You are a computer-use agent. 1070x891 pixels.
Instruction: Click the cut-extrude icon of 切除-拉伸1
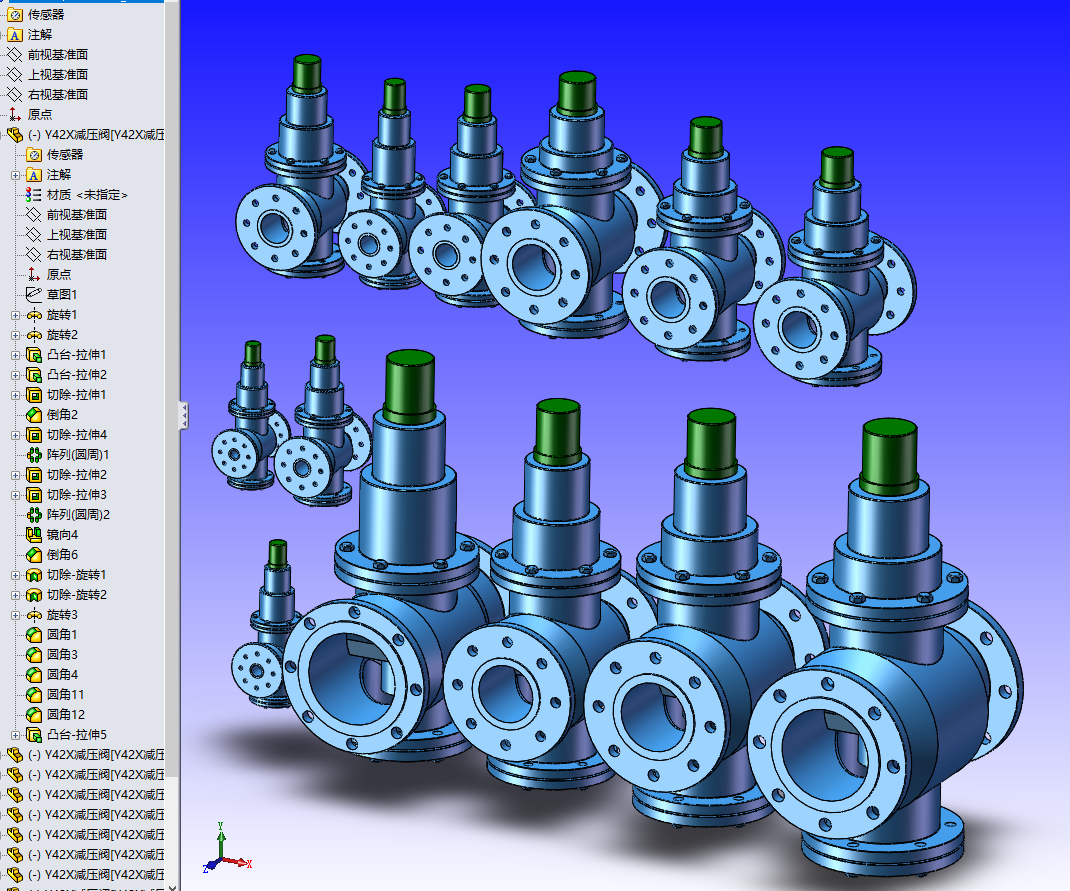(x=33, y=395)
